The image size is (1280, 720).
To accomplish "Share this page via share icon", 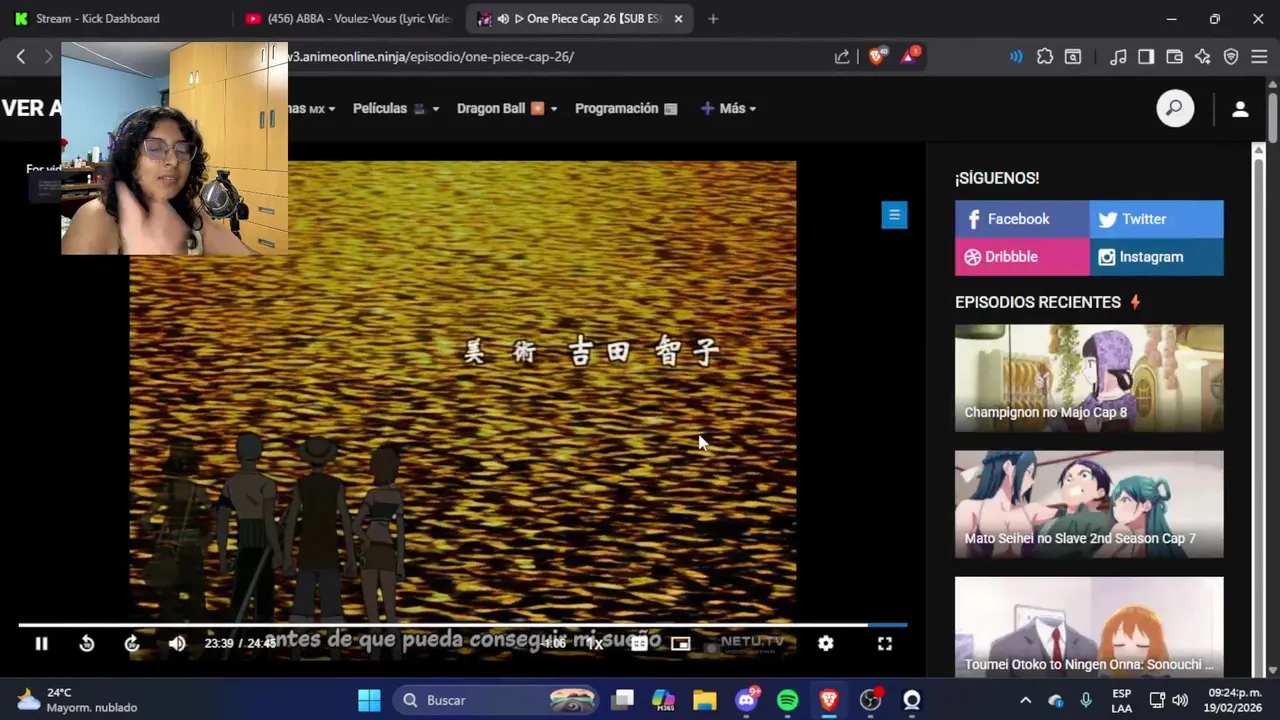I will coord(842,57).
